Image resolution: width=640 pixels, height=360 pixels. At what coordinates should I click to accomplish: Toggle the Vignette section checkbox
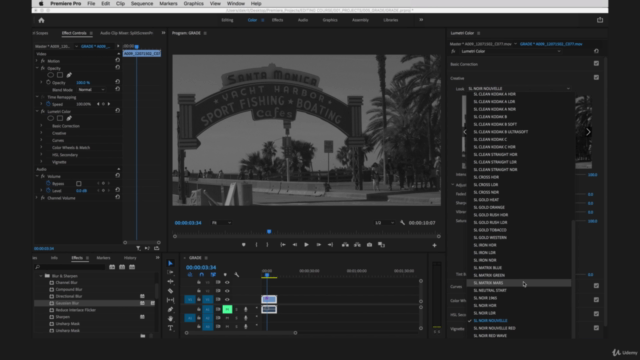coord(596,328)
